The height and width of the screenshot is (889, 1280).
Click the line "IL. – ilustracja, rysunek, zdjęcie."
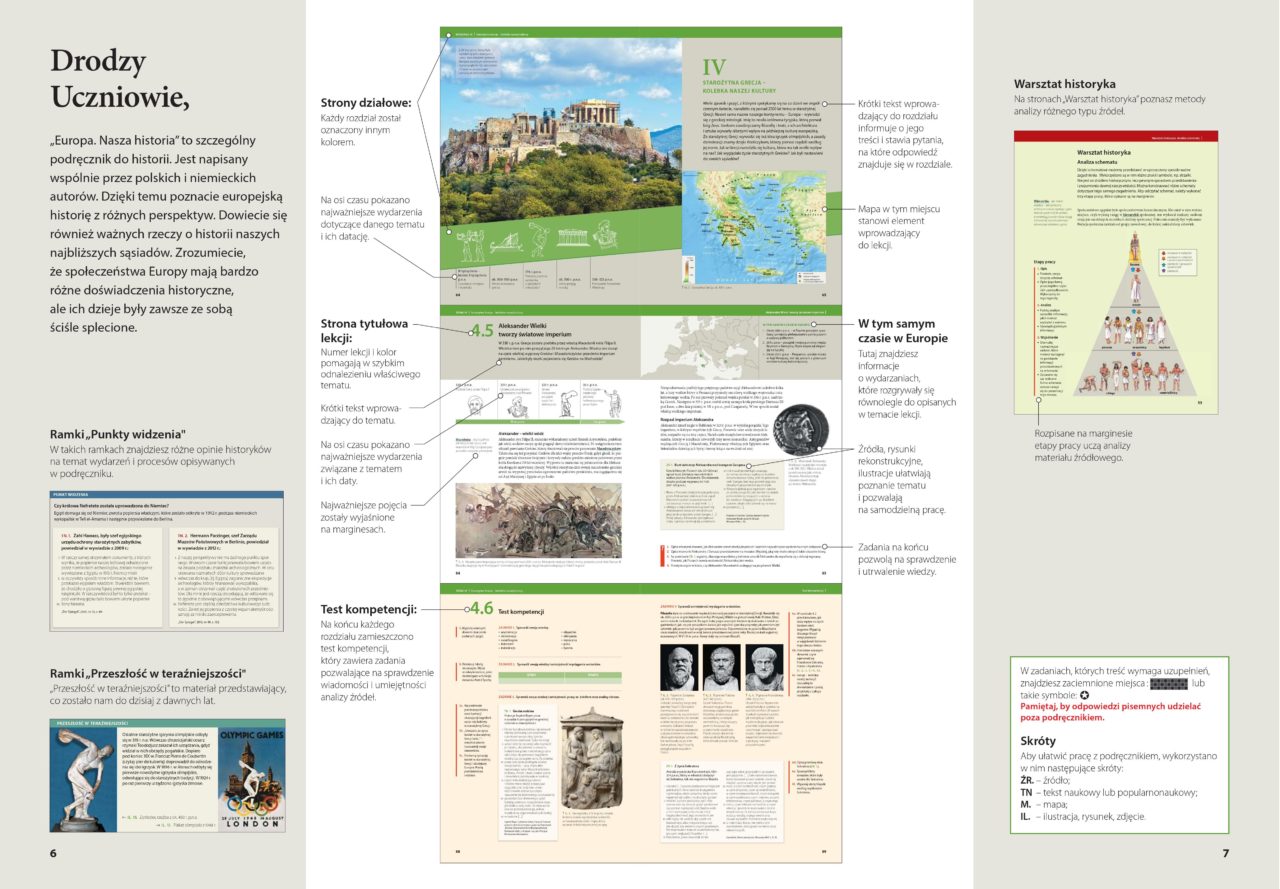(x=1097, y=816)
